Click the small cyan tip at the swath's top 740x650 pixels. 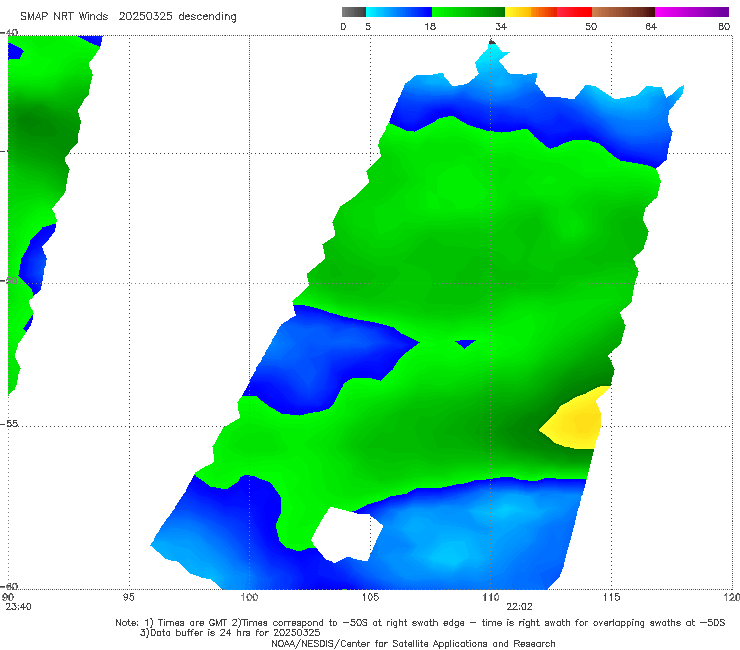tap(491, 59)
